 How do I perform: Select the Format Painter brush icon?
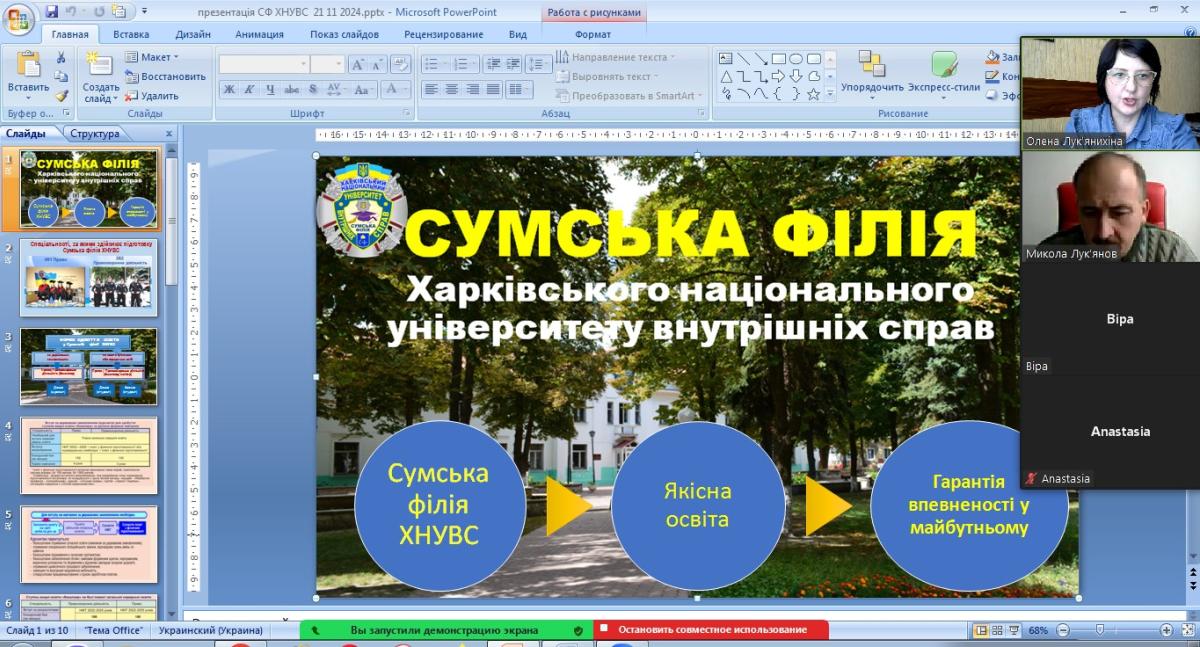tap(62, 96)
